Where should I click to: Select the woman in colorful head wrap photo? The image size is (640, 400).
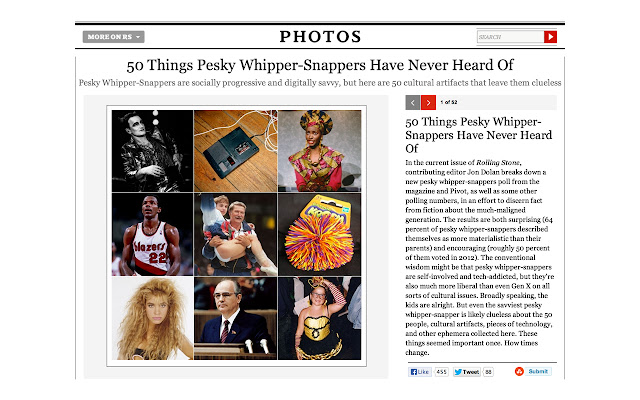pyautogui.click(x=320, y=151)
